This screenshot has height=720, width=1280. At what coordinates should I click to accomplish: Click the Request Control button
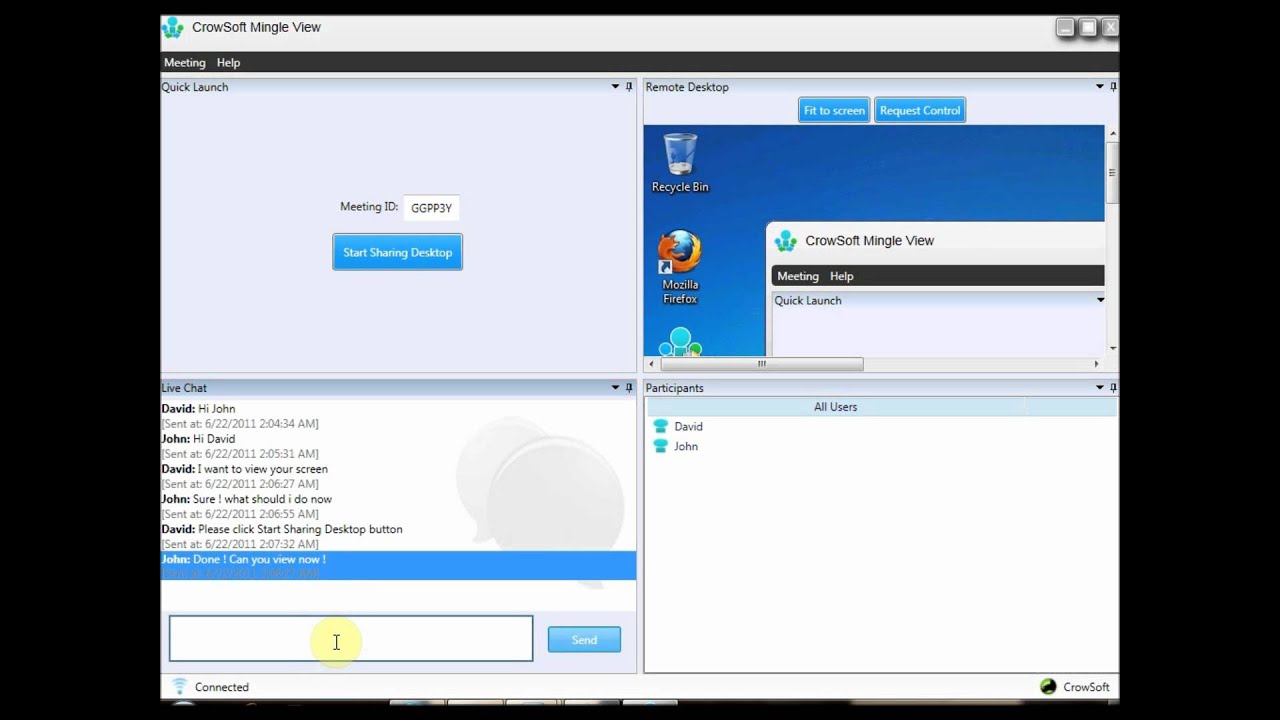920,110
